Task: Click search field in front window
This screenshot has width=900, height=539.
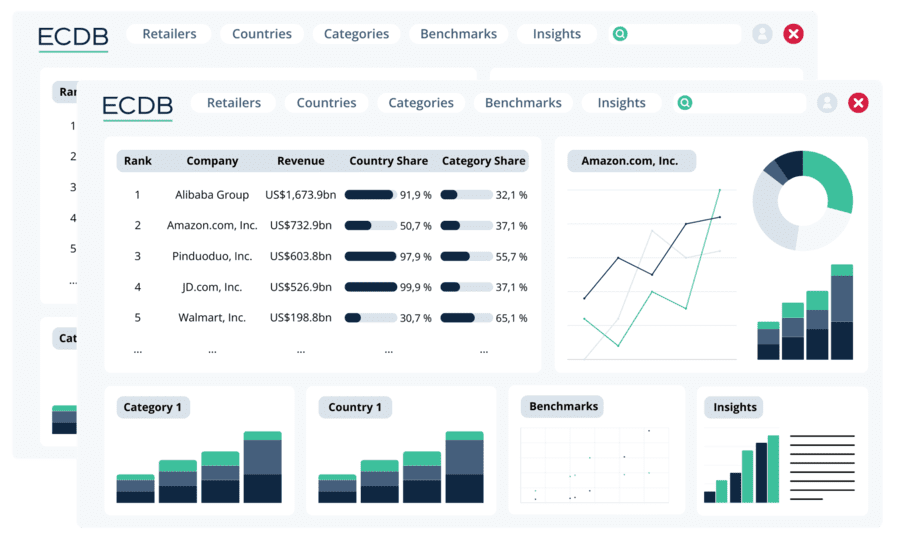Action: click(740, 103)
